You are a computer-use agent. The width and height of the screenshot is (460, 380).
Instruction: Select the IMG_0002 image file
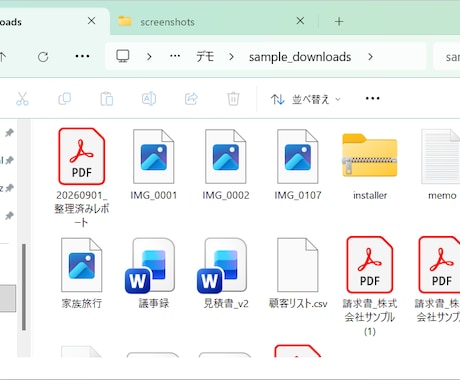(226, 165)
